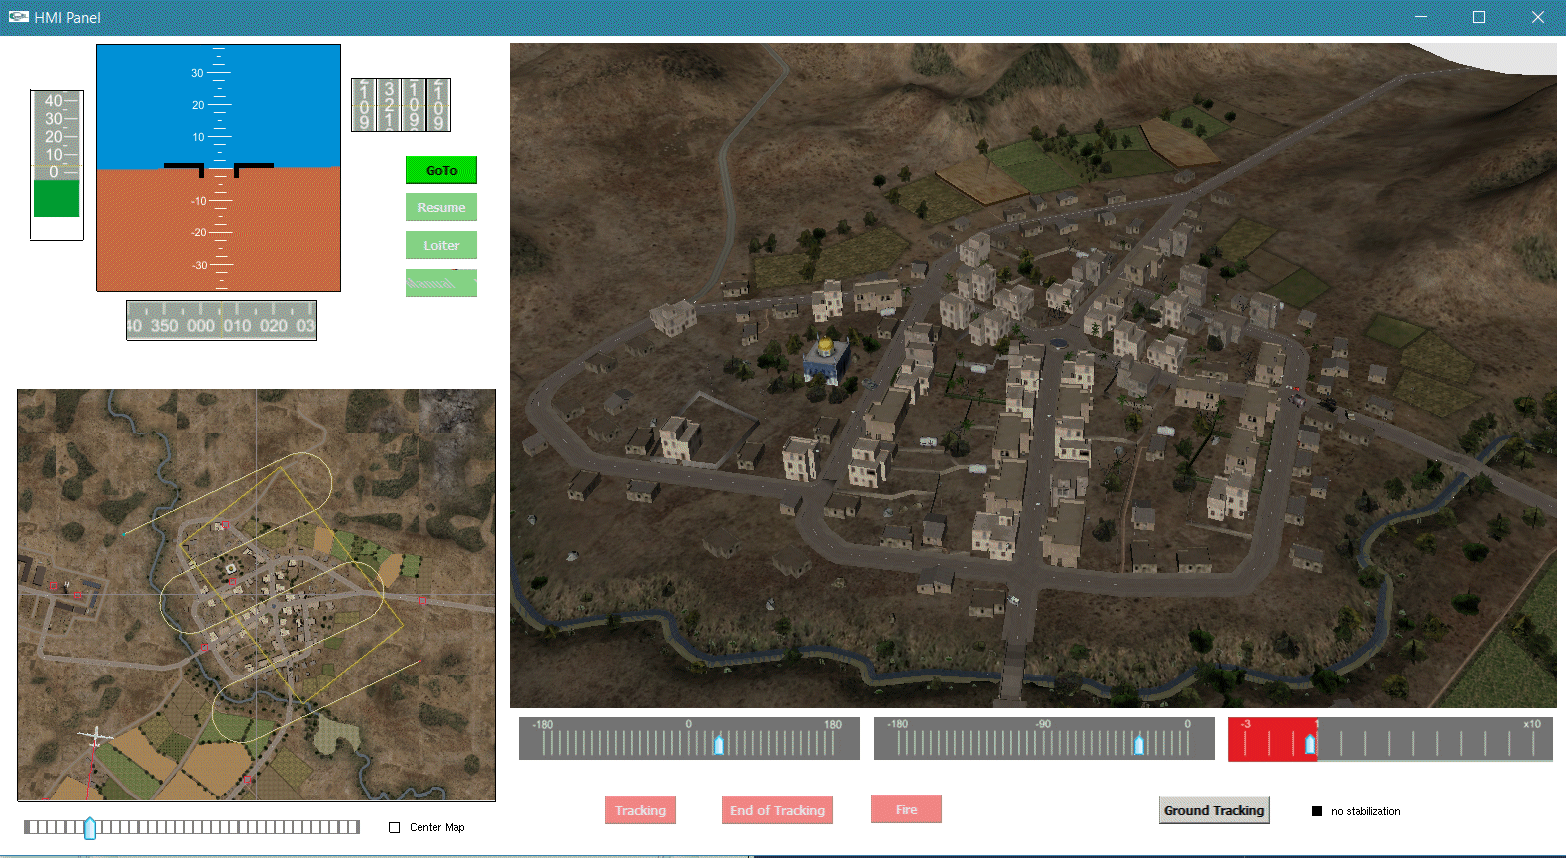Click the aircraft icon on the map
The height and width of the screenshot is (858, 1566).
point(95,738)
